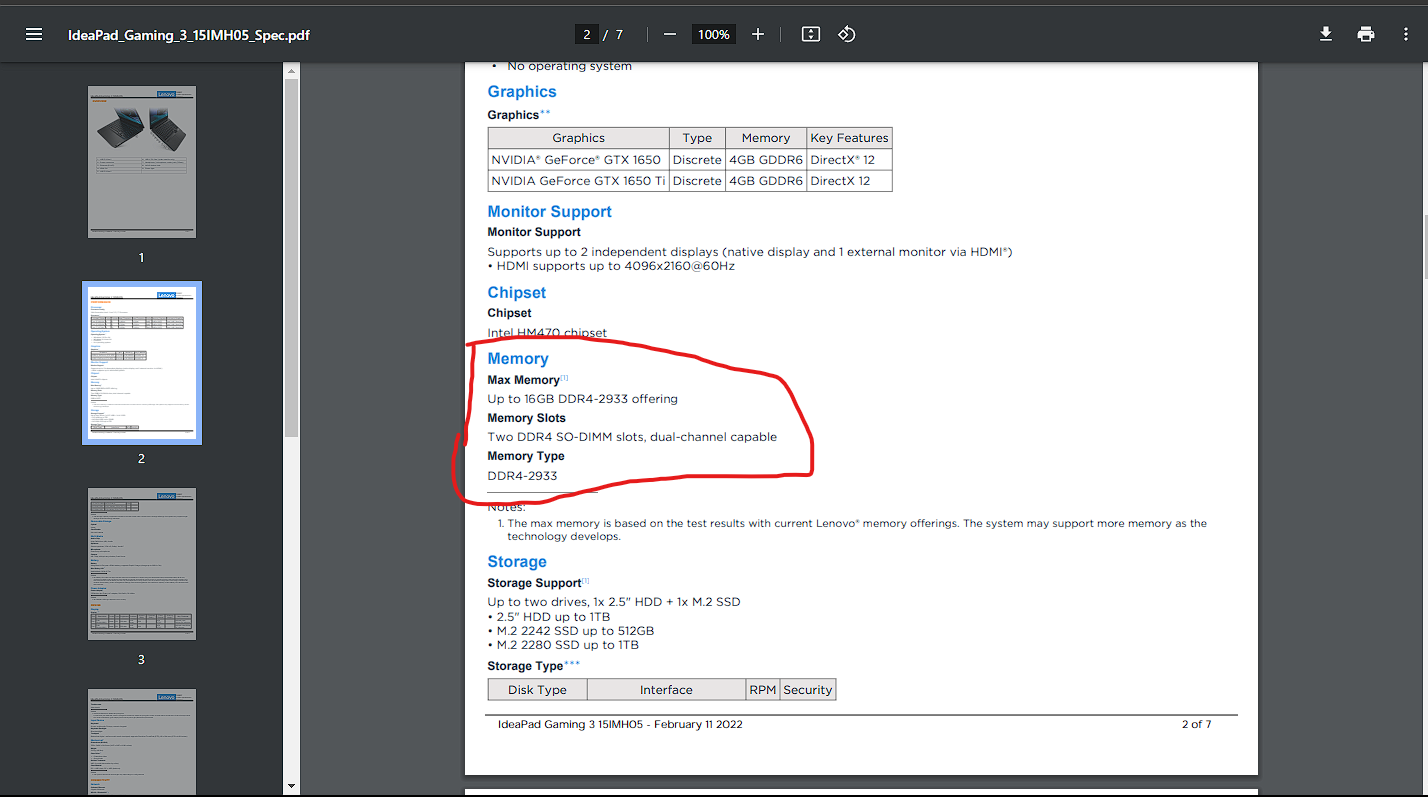Click the Disk Type column header
Viewport: 1428px width, 797px height.
(537, 690)
